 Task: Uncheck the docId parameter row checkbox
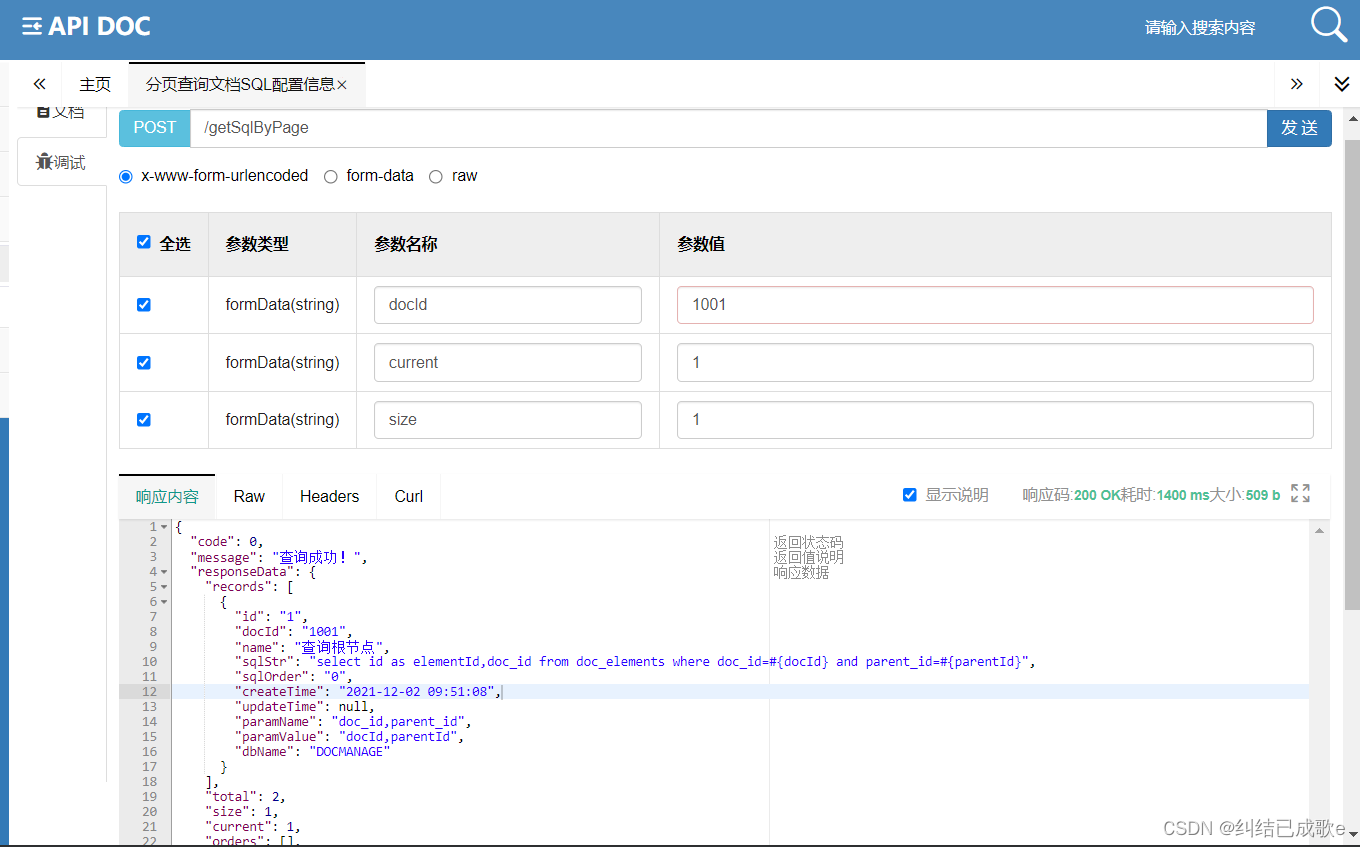144,304
